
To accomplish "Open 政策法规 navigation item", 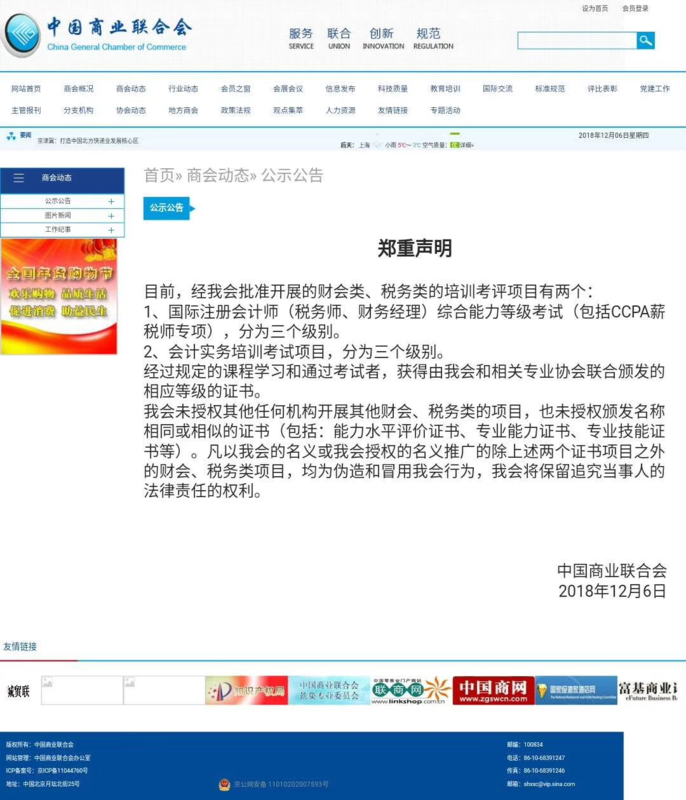I will 236,110.
